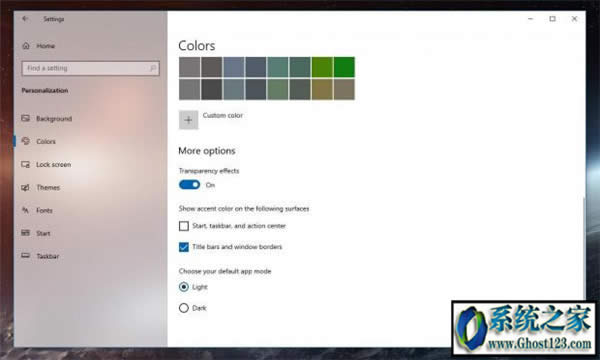Open Background personalization page

[x=54, y=119]
